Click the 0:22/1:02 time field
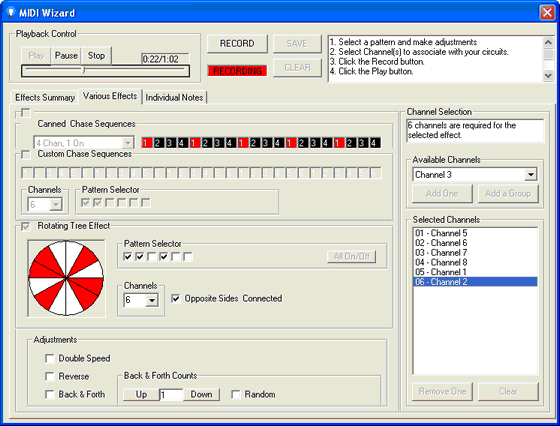This screenshot has width=560, height=426. 165,59
